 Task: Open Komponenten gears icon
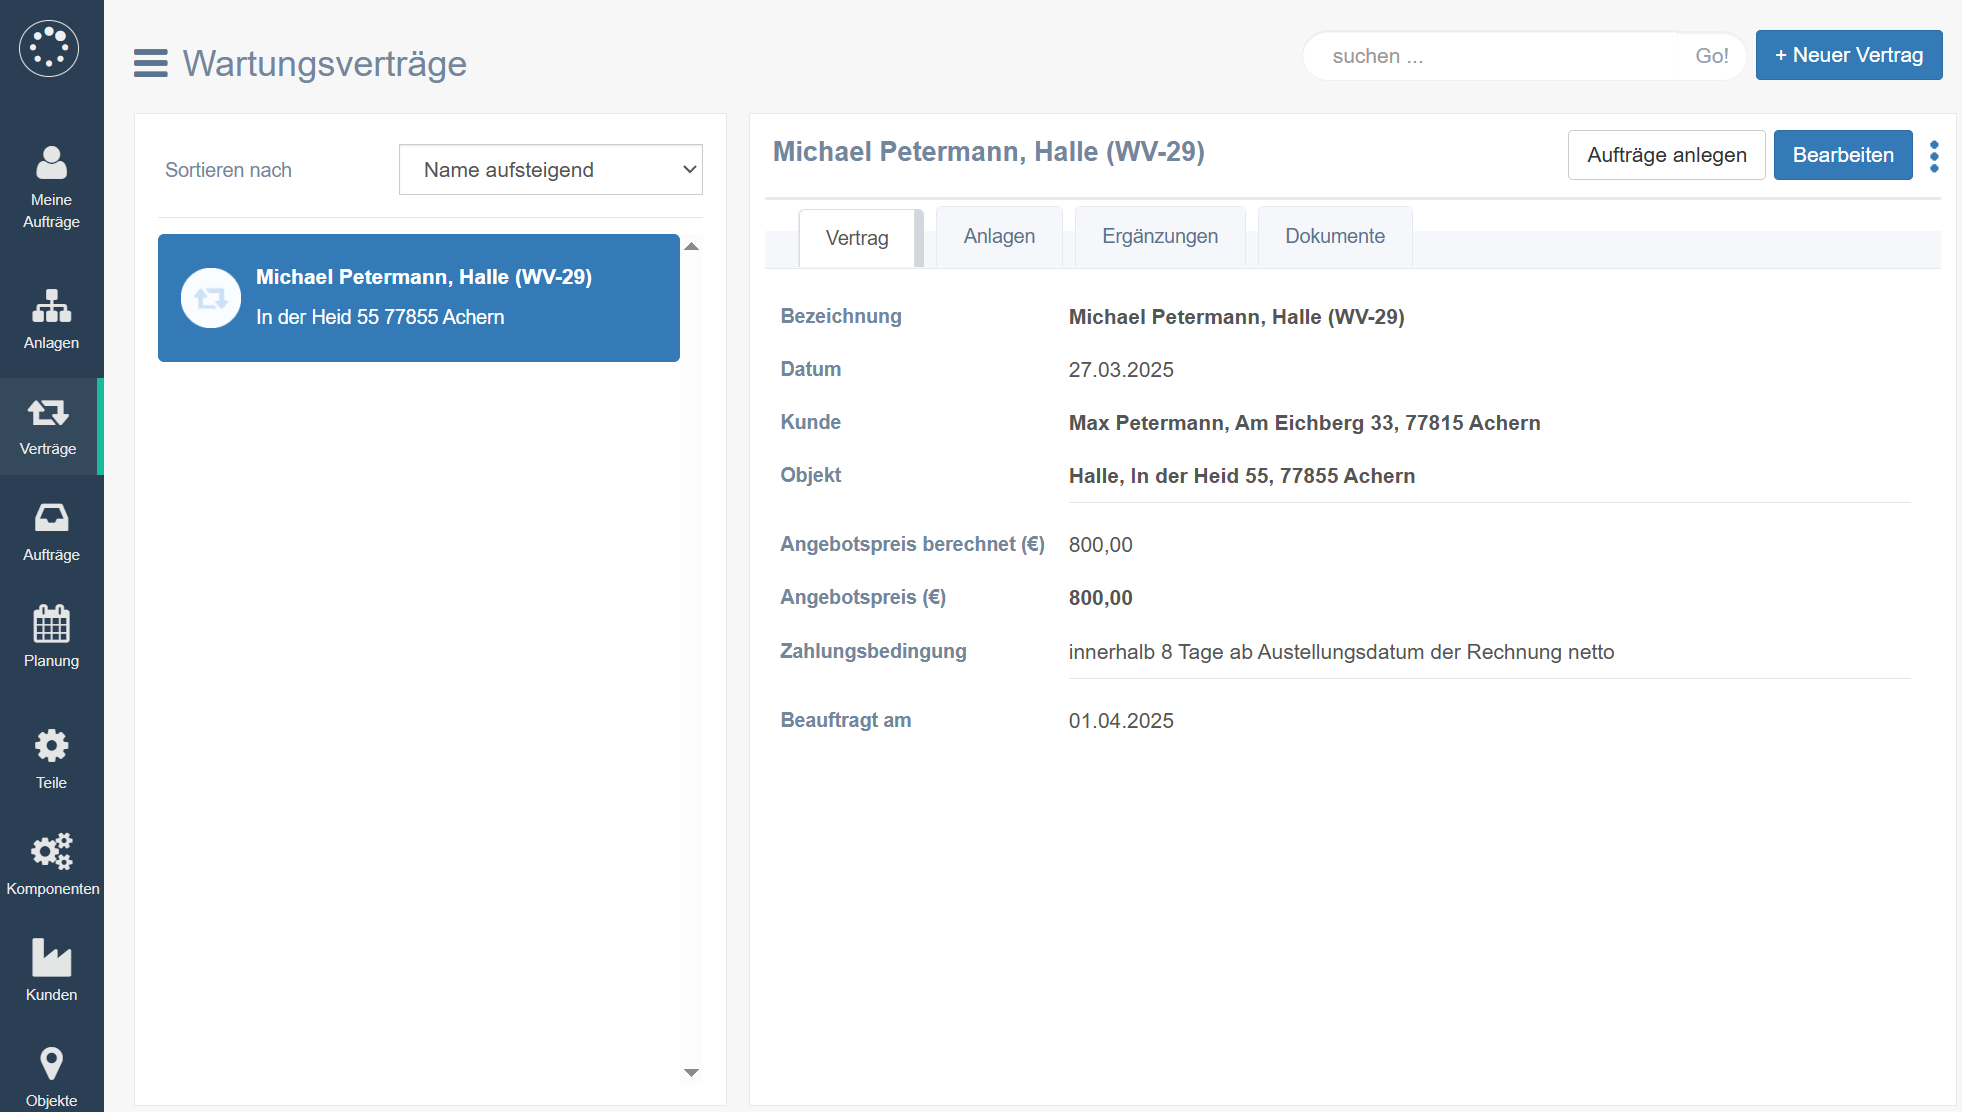51,864
